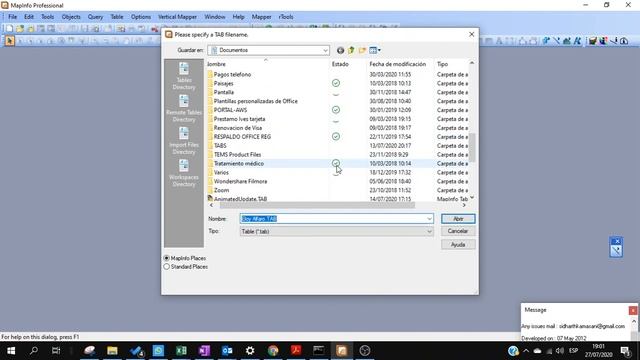Open the view menu icon in dialog
Image resolution: width=640 pixels, height=360 pixels.
pyautogui.click(x=375, y=50)
